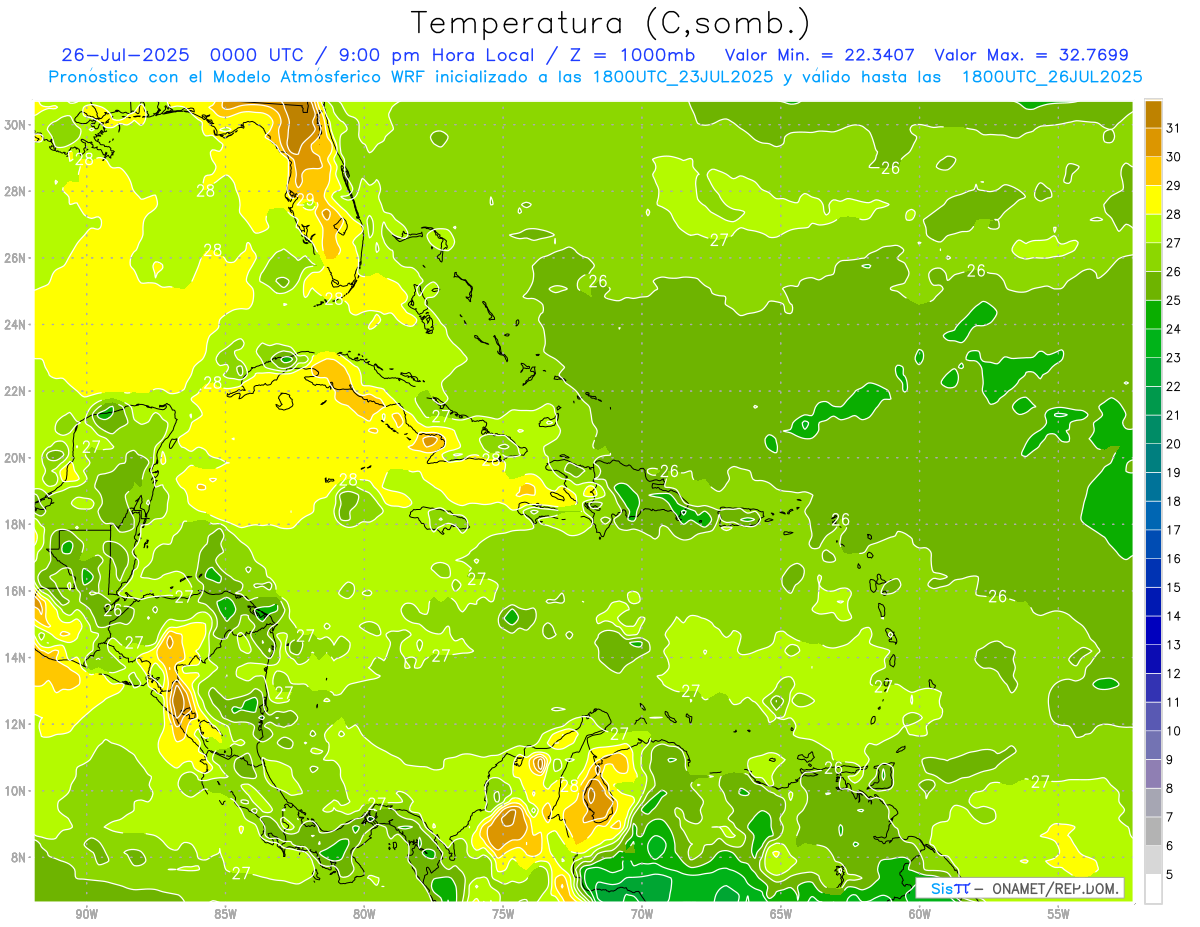Click the 18N latitude axis label

click(17, 524)
